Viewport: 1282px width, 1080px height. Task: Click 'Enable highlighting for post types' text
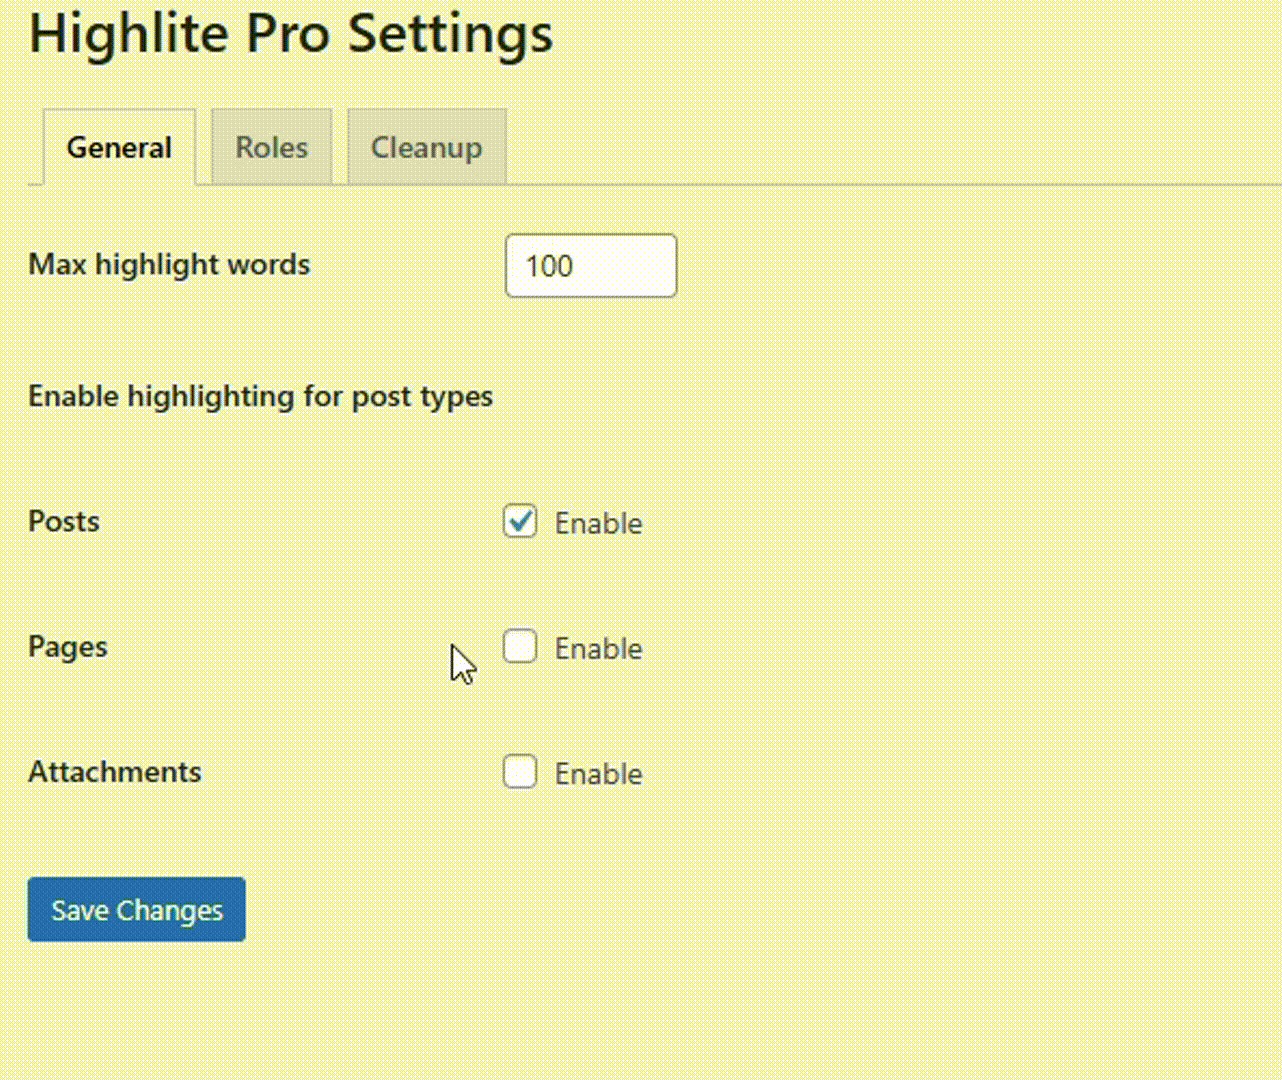(x=261, y=397)
